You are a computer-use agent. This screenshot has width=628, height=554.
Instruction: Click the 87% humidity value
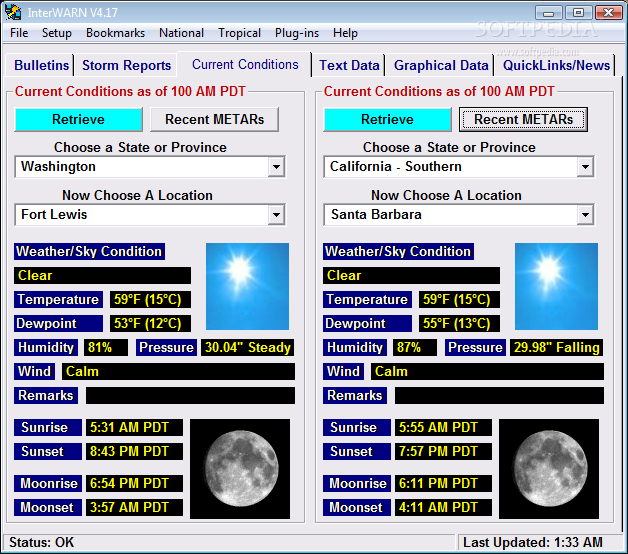pos(415,347)
